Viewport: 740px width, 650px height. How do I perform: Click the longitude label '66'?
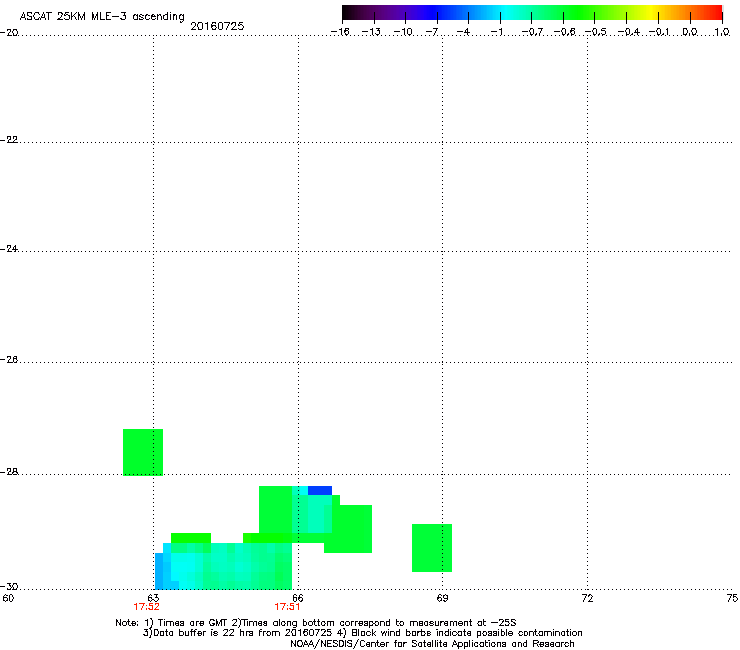click(298, 598)
